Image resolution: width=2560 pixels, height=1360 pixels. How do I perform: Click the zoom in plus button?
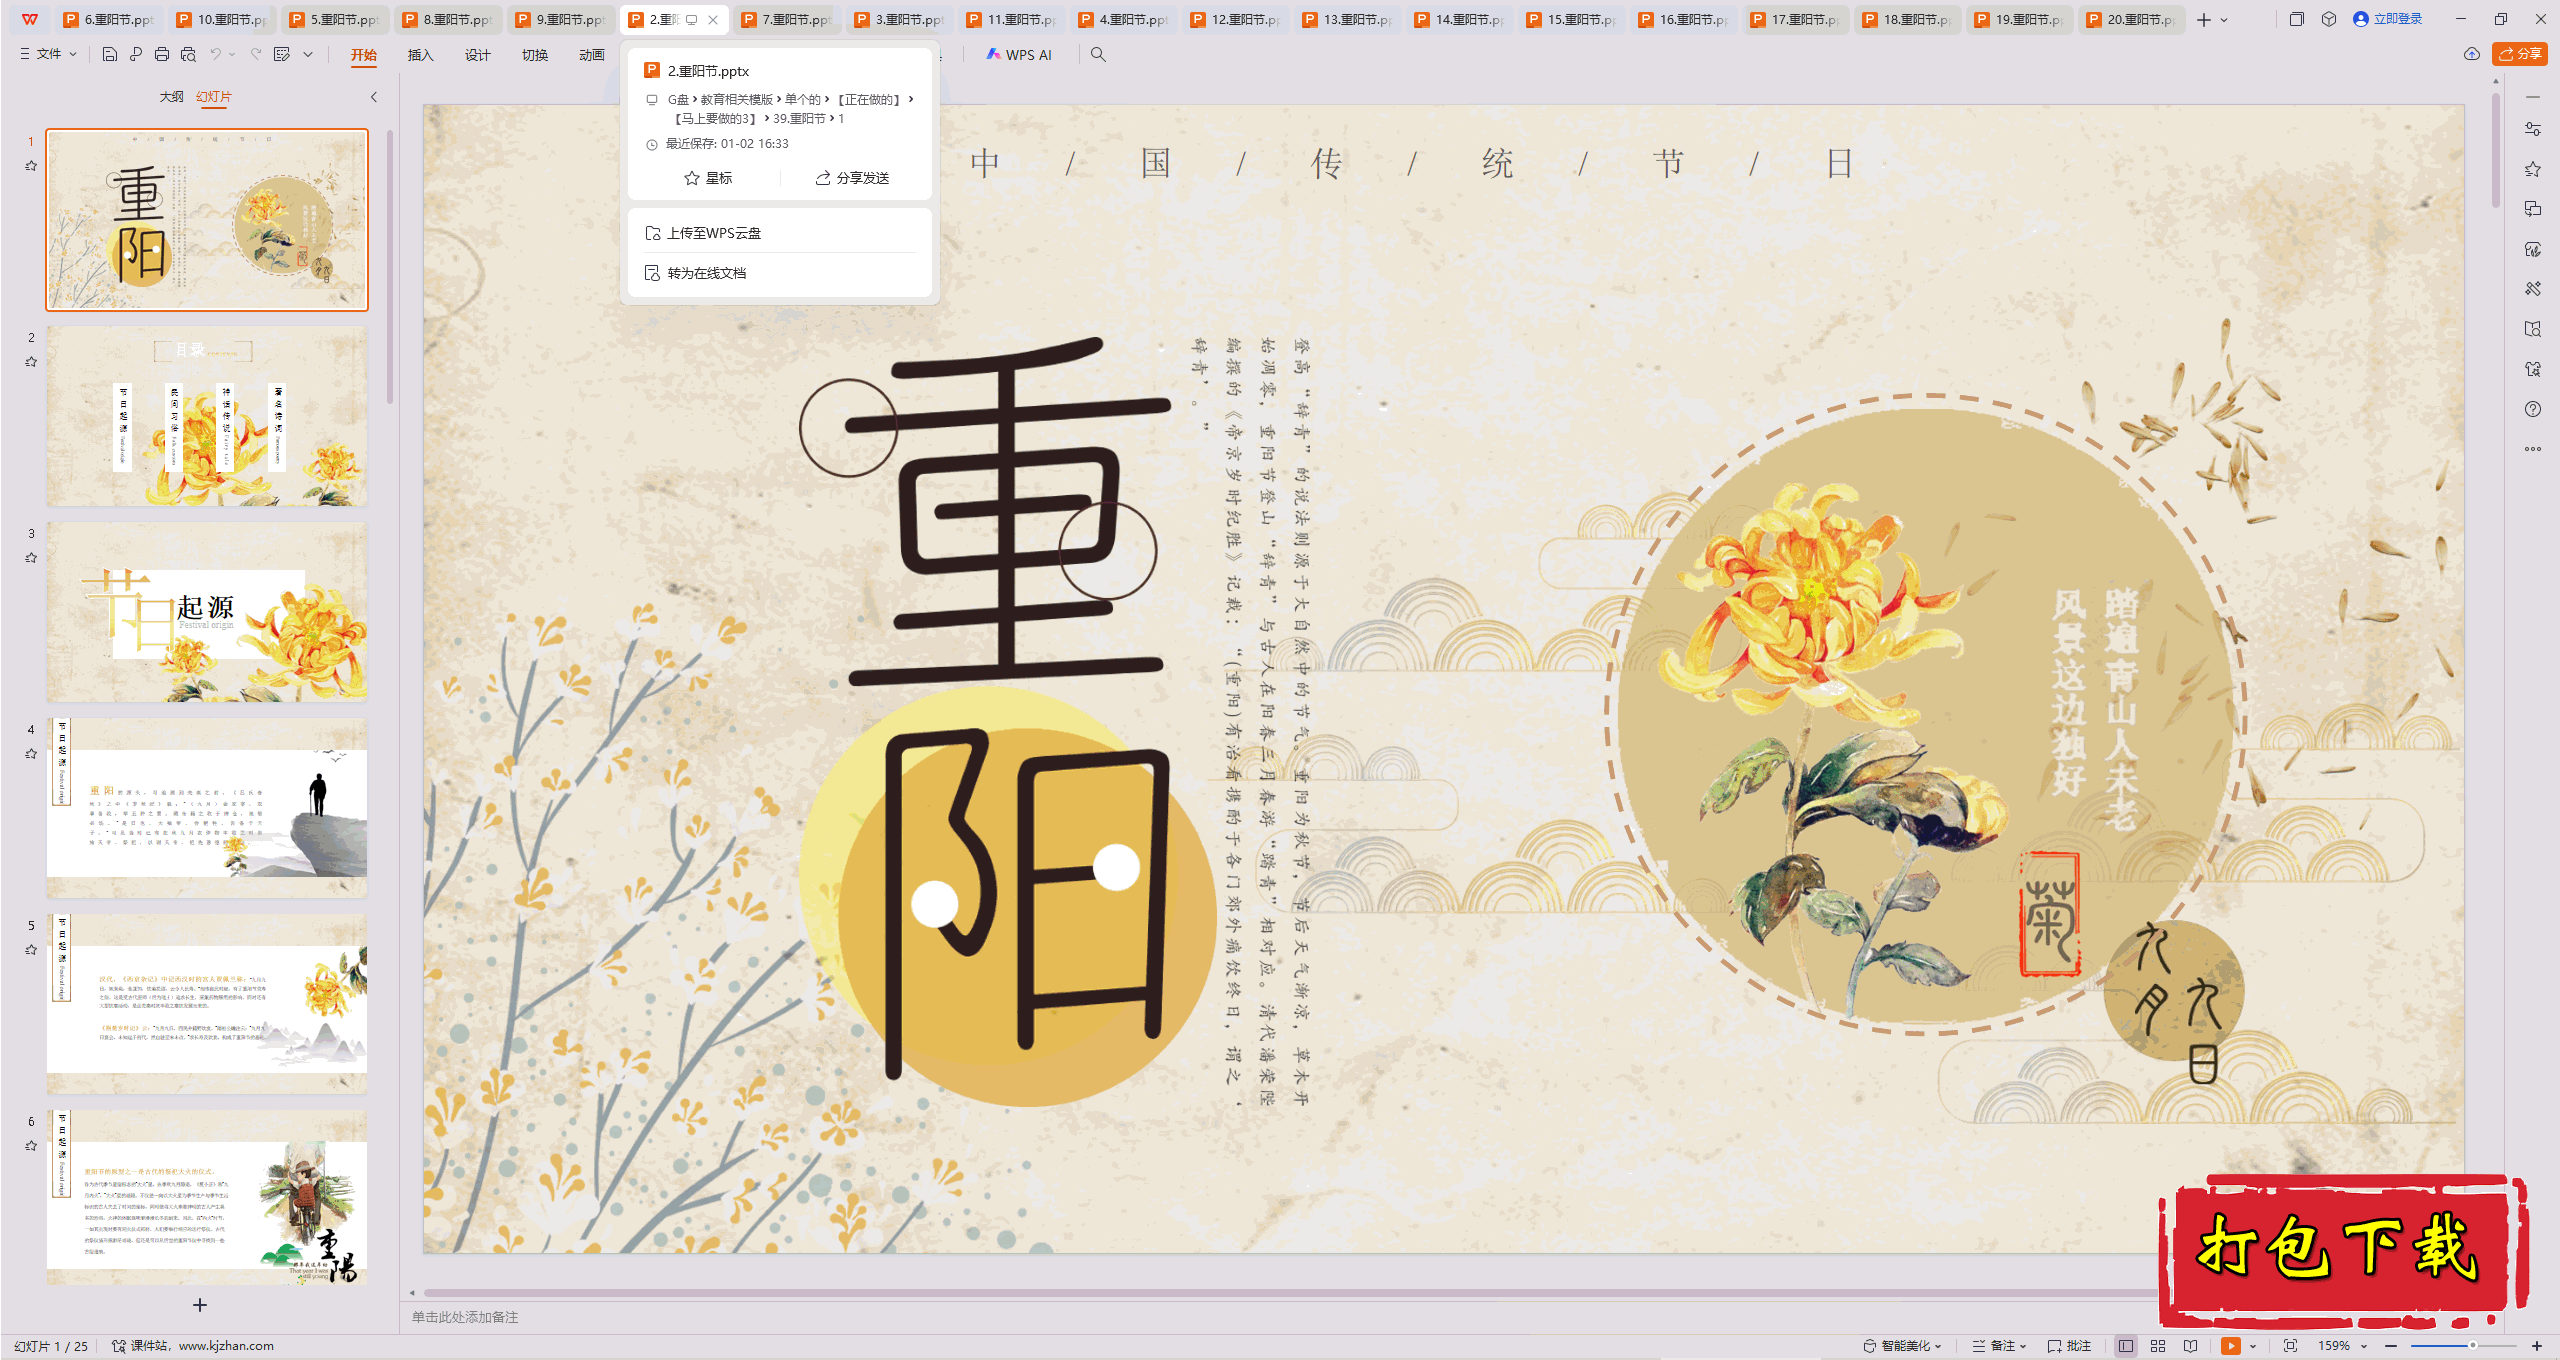click(x=2537, y=1346)
